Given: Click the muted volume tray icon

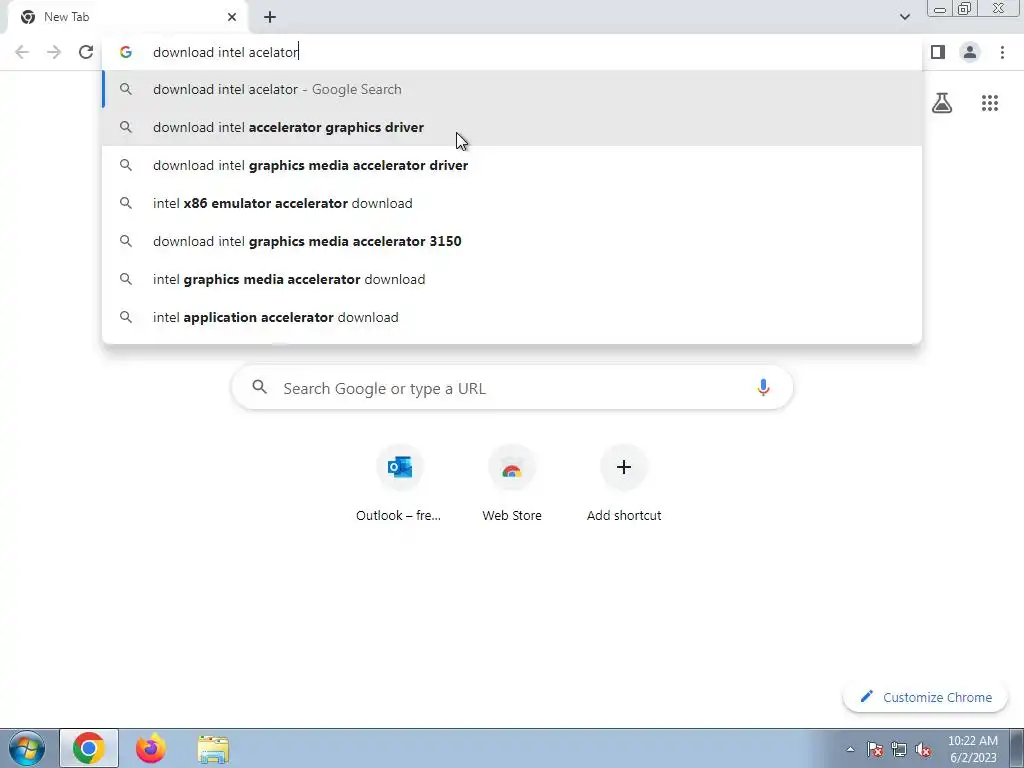Looking at the screenshot, I should [x=923, y=749].
